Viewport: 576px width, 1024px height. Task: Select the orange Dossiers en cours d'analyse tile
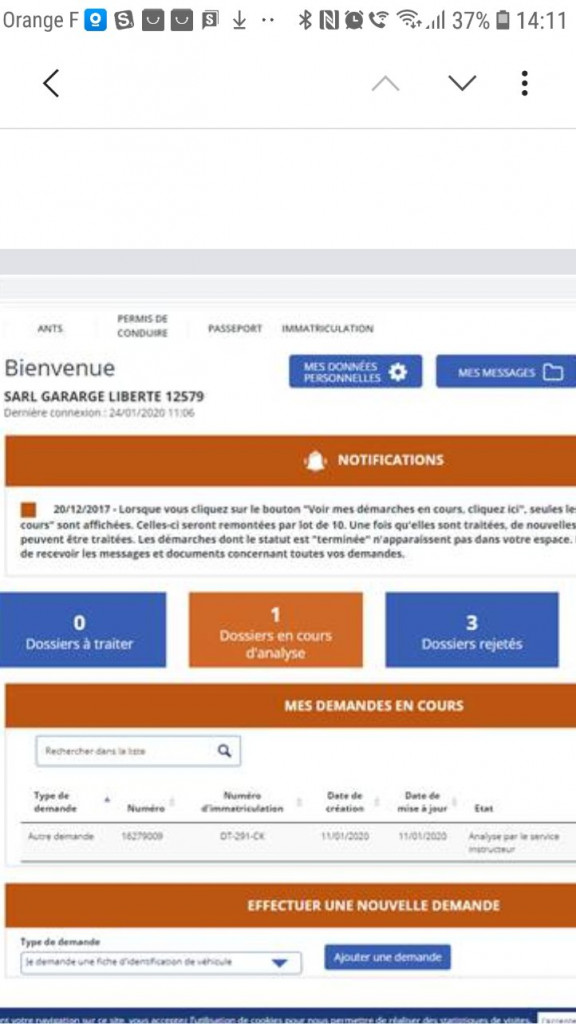point(276,630)
